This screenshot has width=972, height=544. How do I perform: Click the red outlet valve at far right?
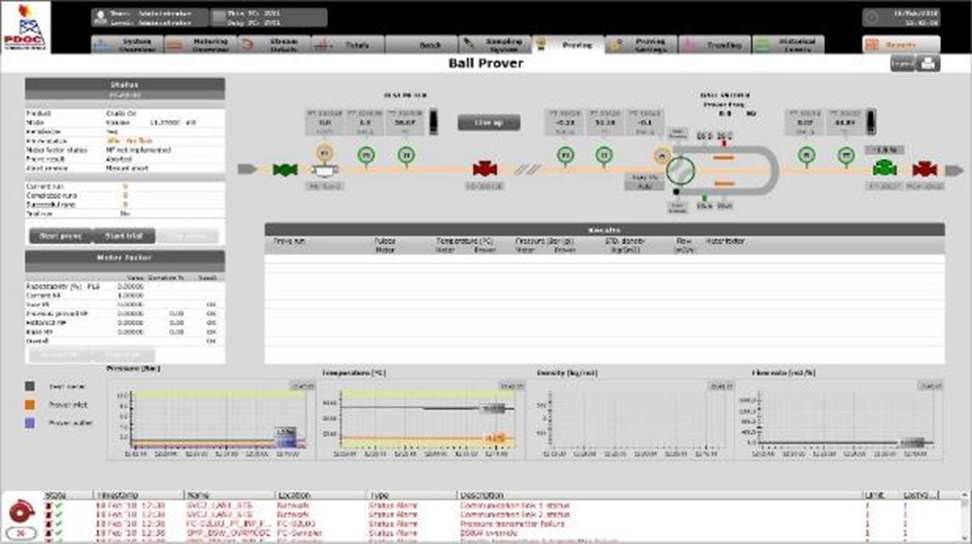924,170
